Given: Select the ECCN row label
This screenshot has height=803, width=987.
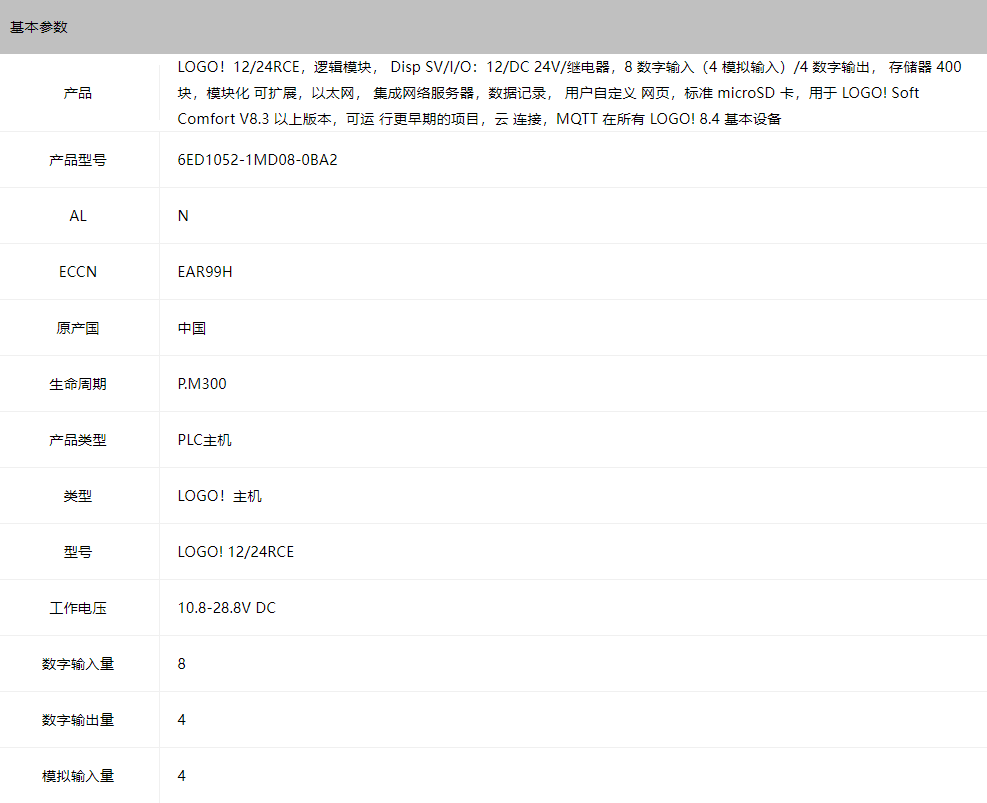Looking at the screenshot, I should pos(77,272).
